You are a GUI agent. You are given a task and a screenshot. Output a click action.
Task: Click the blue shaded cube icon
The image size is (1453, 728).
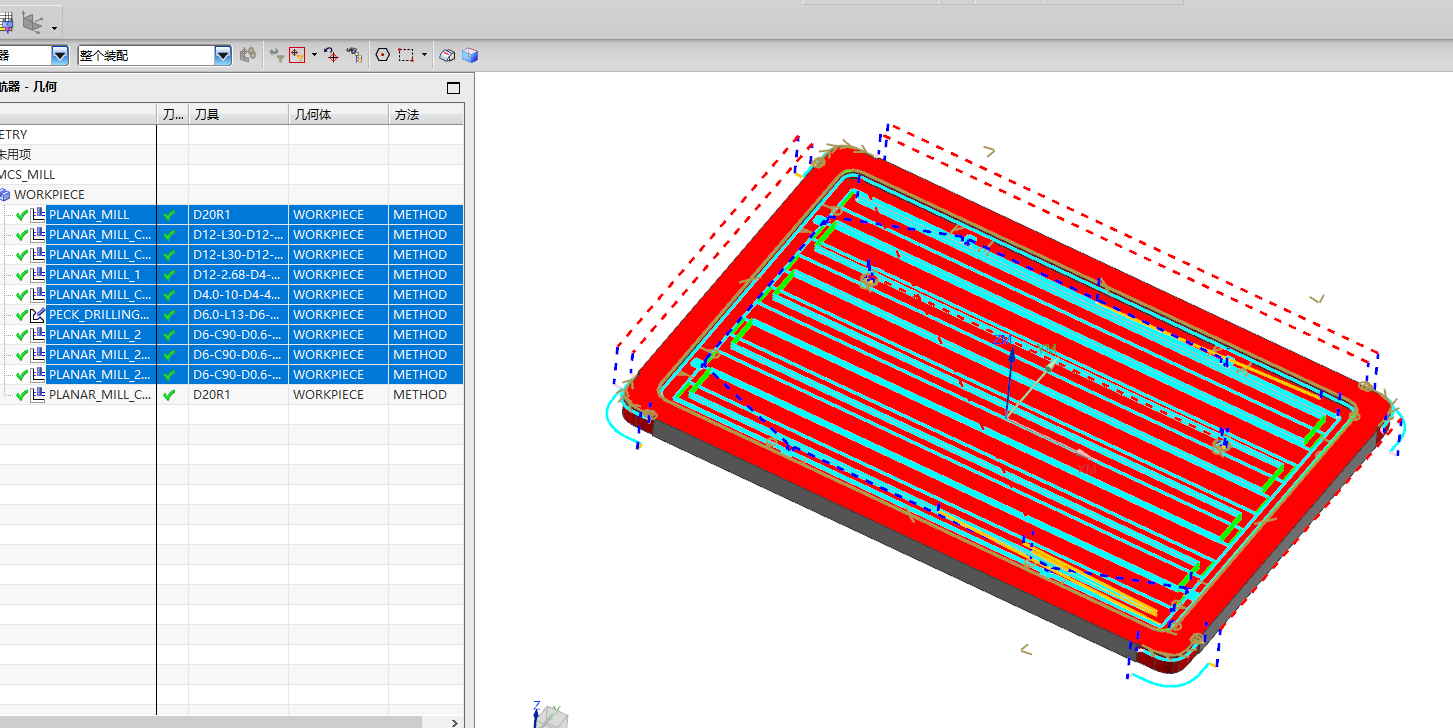point(470,55)
